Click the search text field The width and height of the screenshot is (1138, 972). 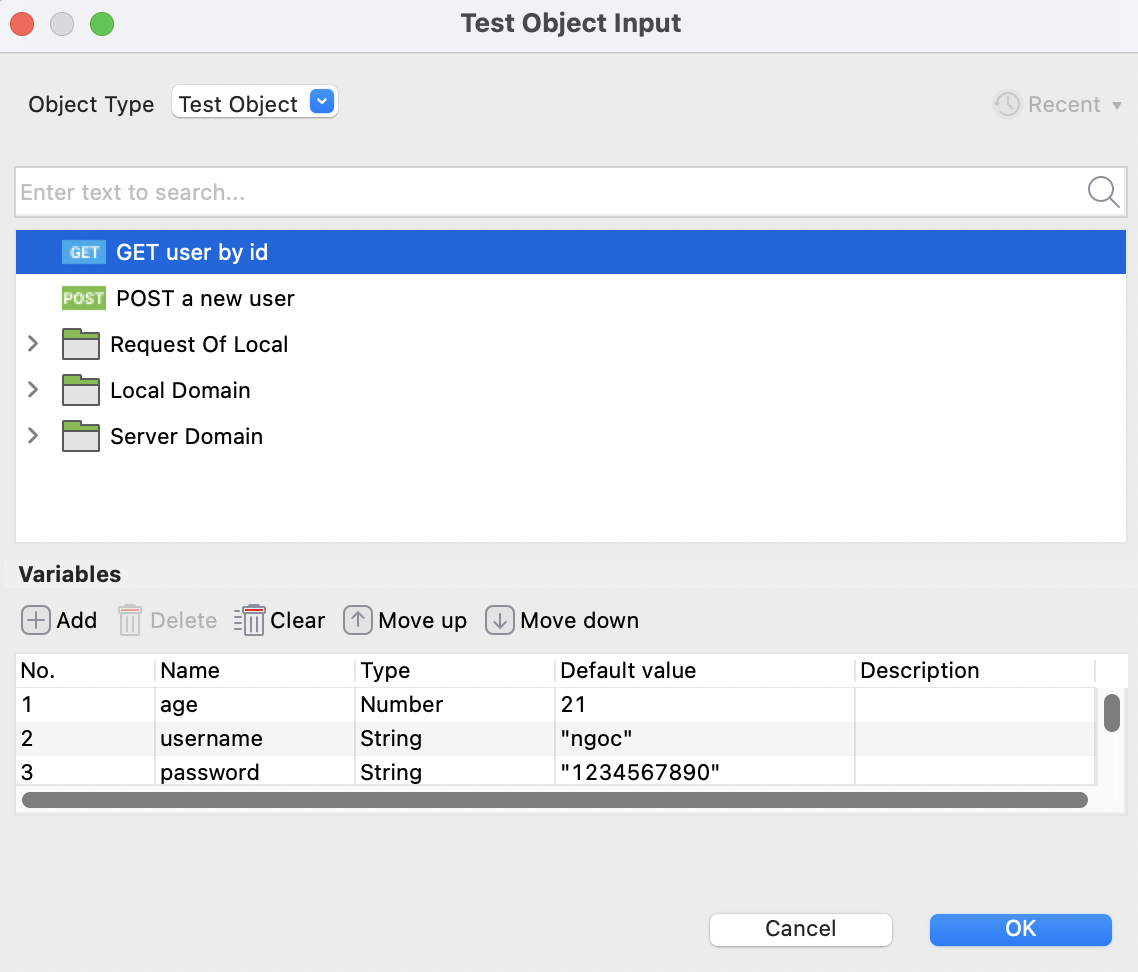click(x=550, y=192)
